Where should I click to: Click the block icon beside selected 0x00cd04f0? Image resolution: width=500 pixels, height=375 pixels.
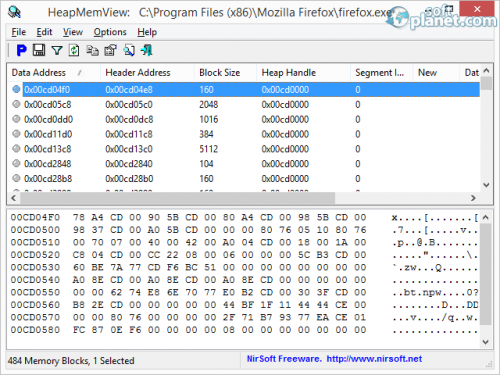point(16,89)
